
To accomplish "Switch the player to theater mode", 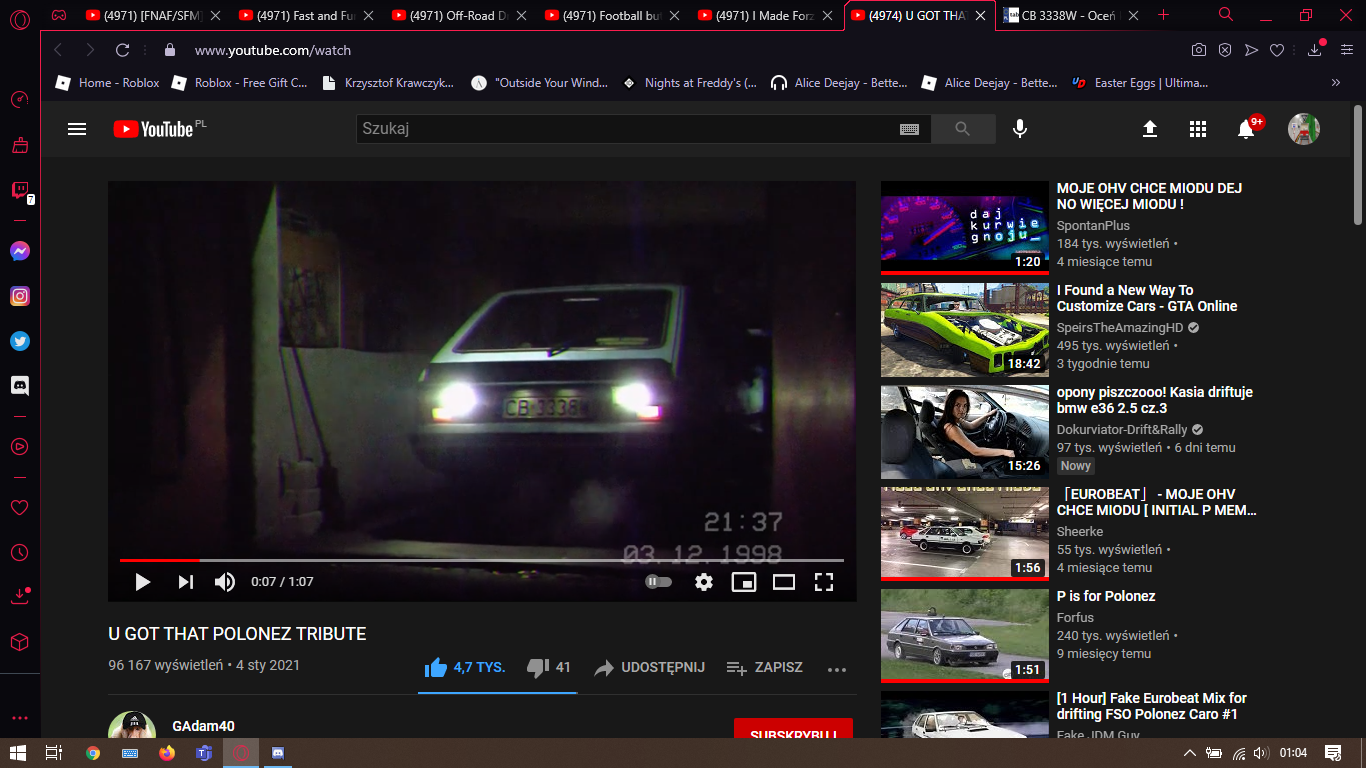I will point(784,582).
